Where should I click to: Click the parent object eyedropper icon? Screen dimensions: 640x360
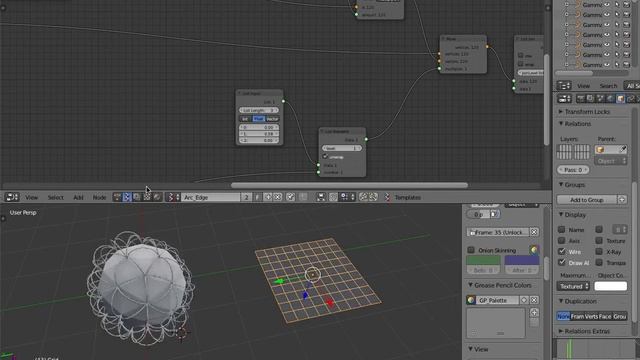pos(623,149)
